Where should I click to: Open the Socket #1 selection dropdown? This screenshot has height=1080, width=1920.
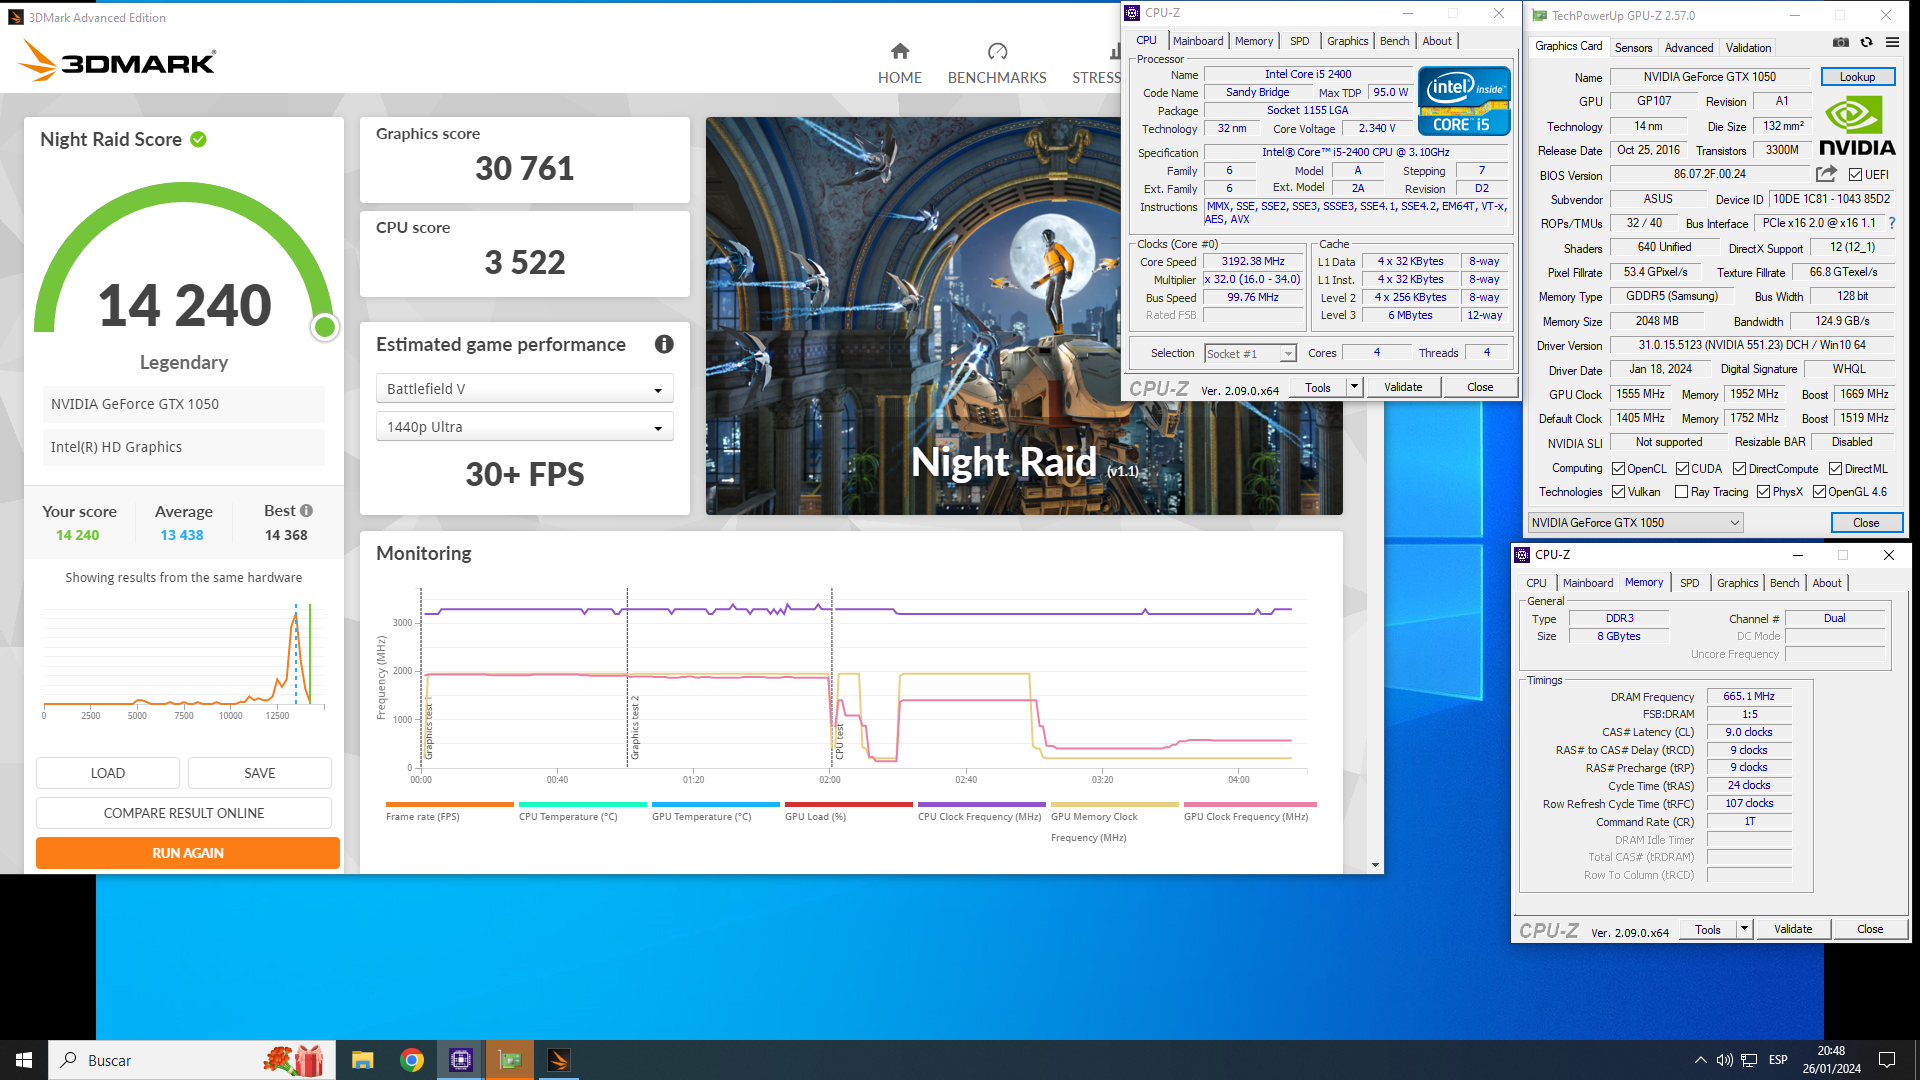point(1250,354)
